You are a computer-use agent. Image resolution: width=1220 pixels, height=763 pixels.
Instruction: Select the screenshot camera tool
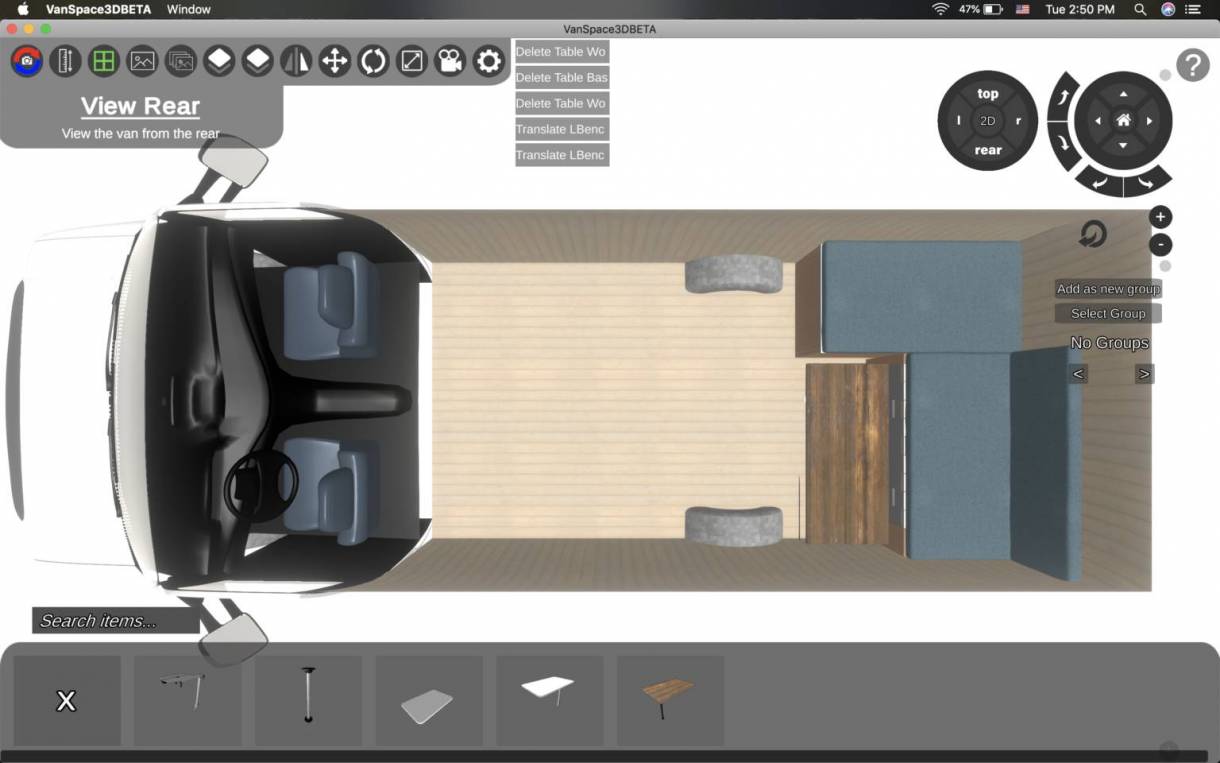26,60
